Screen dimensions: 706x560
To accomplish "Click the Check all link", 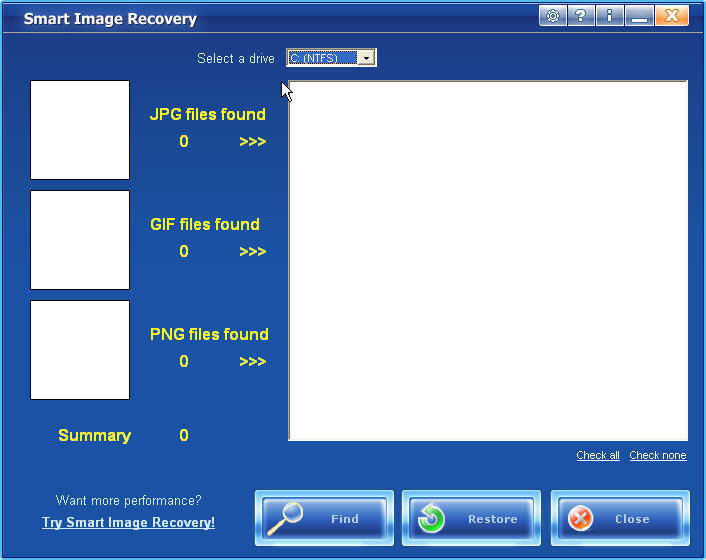I will (598, 455).
